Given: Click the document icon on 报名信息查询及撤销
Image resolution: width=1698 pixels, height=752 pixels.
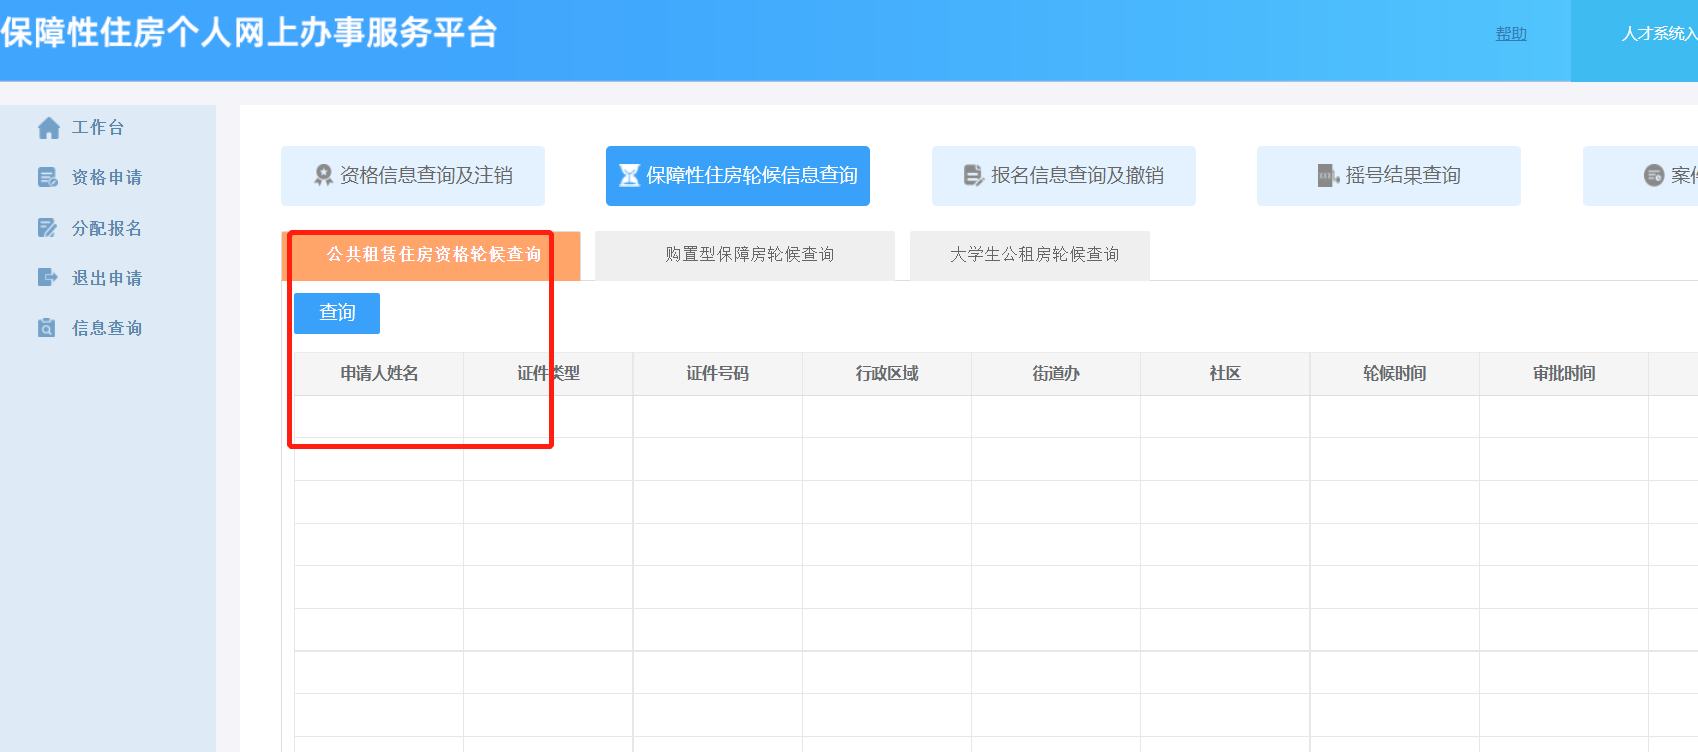Looking at the screenshot, I should tap(973, 176).
